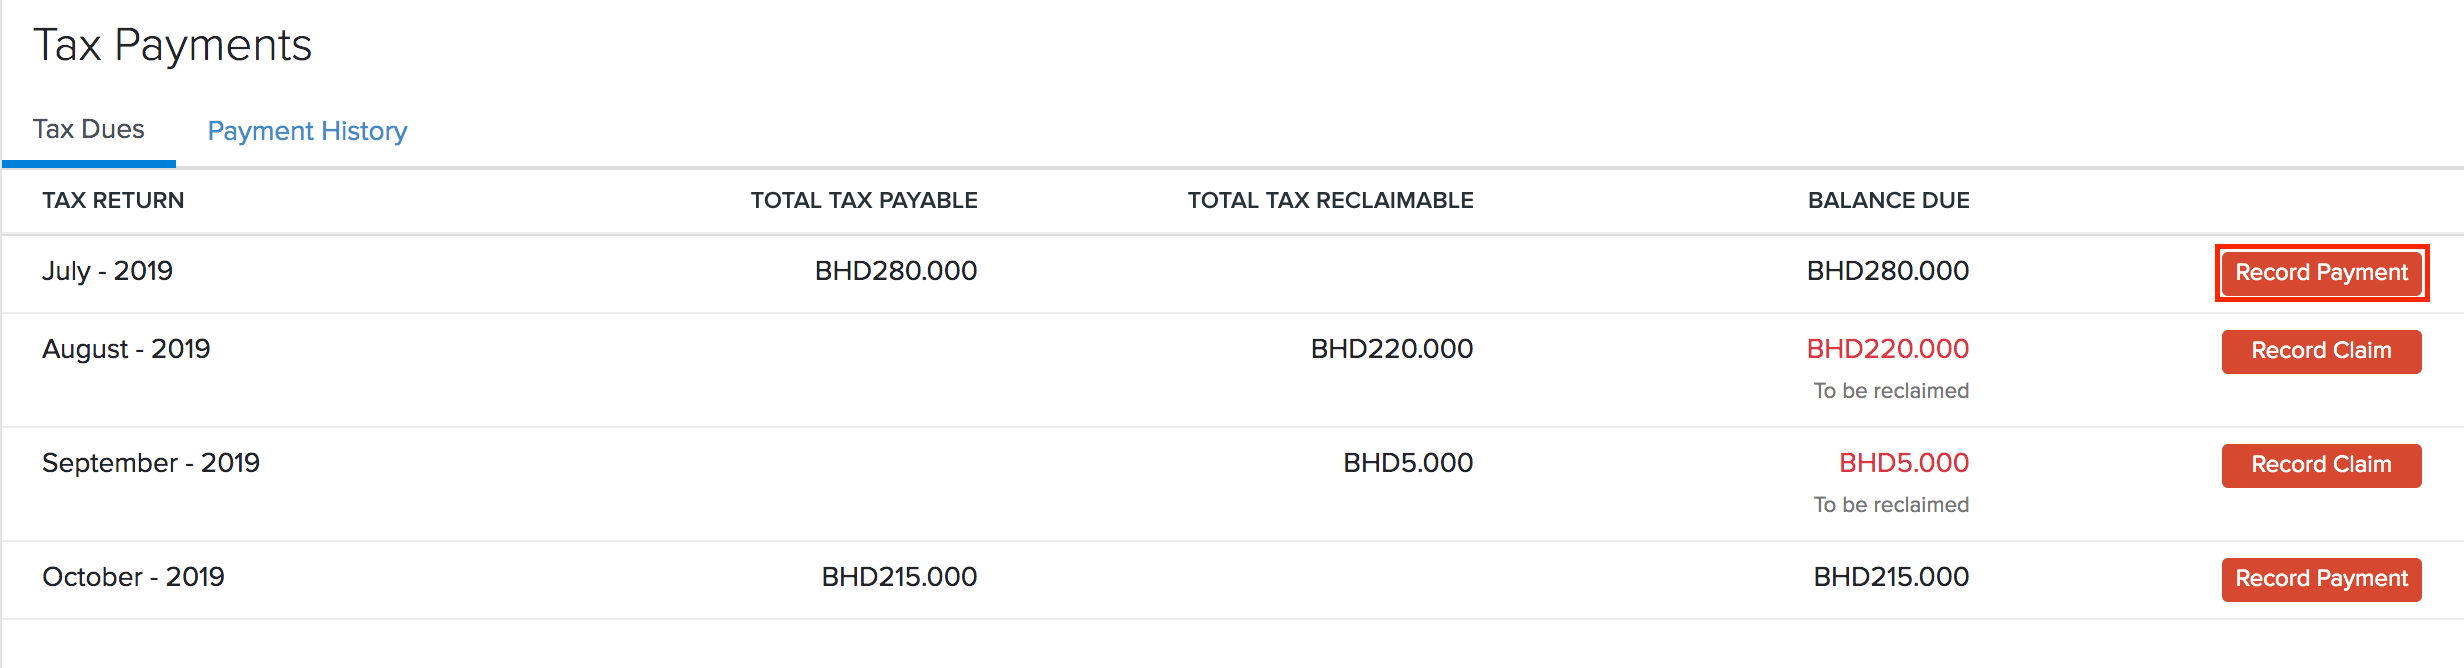Click Record Payment for July - 2019
The image size is (2464, 668).
2320,272
